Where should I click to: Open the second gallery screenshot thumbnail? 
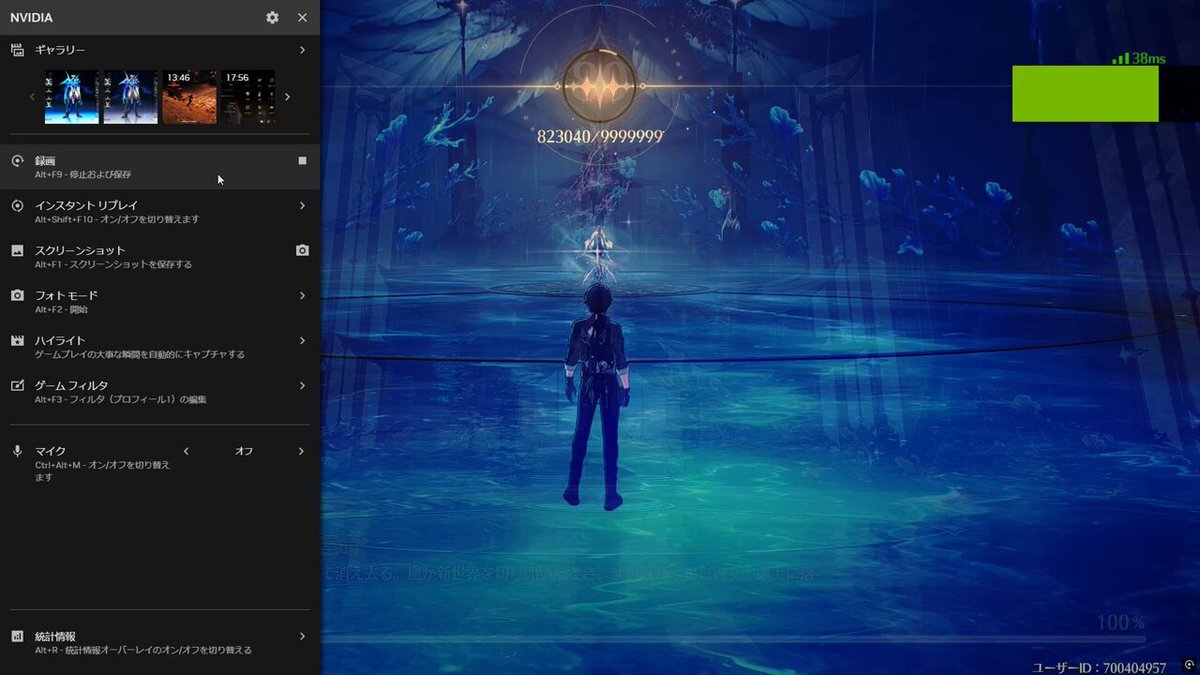(130, 97)
